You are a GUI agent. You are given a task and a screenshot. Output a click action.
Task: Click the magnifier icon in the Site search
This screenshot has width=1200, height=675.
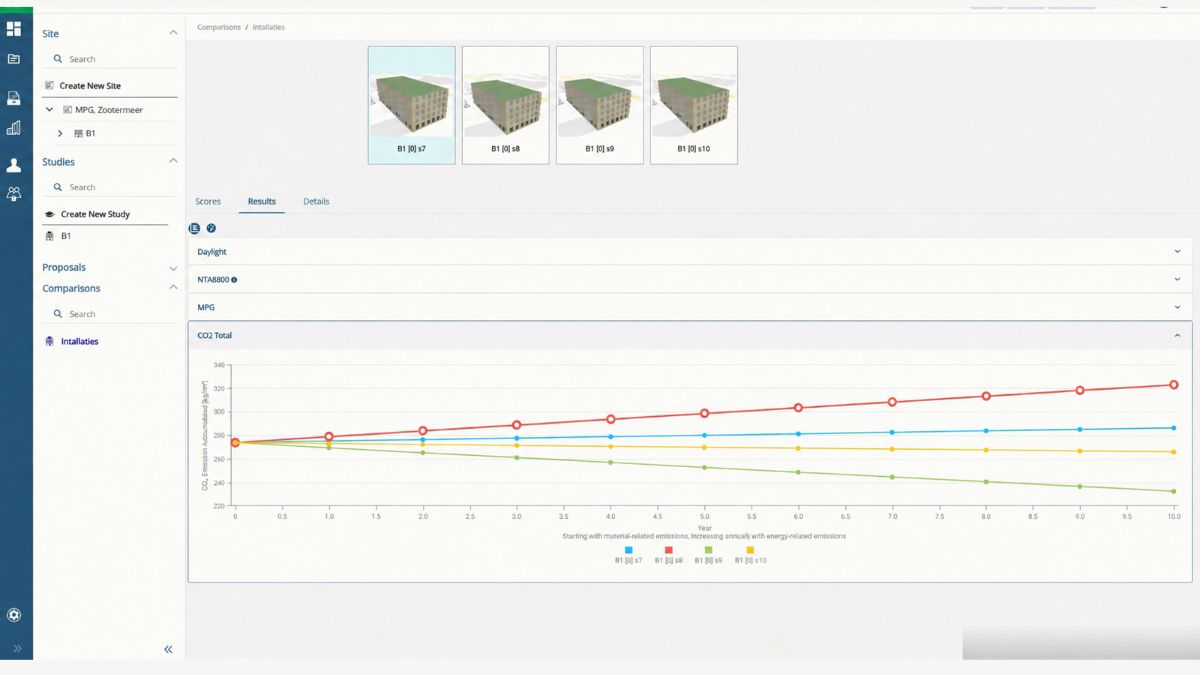pyautogui.click(x=58, y=59)
